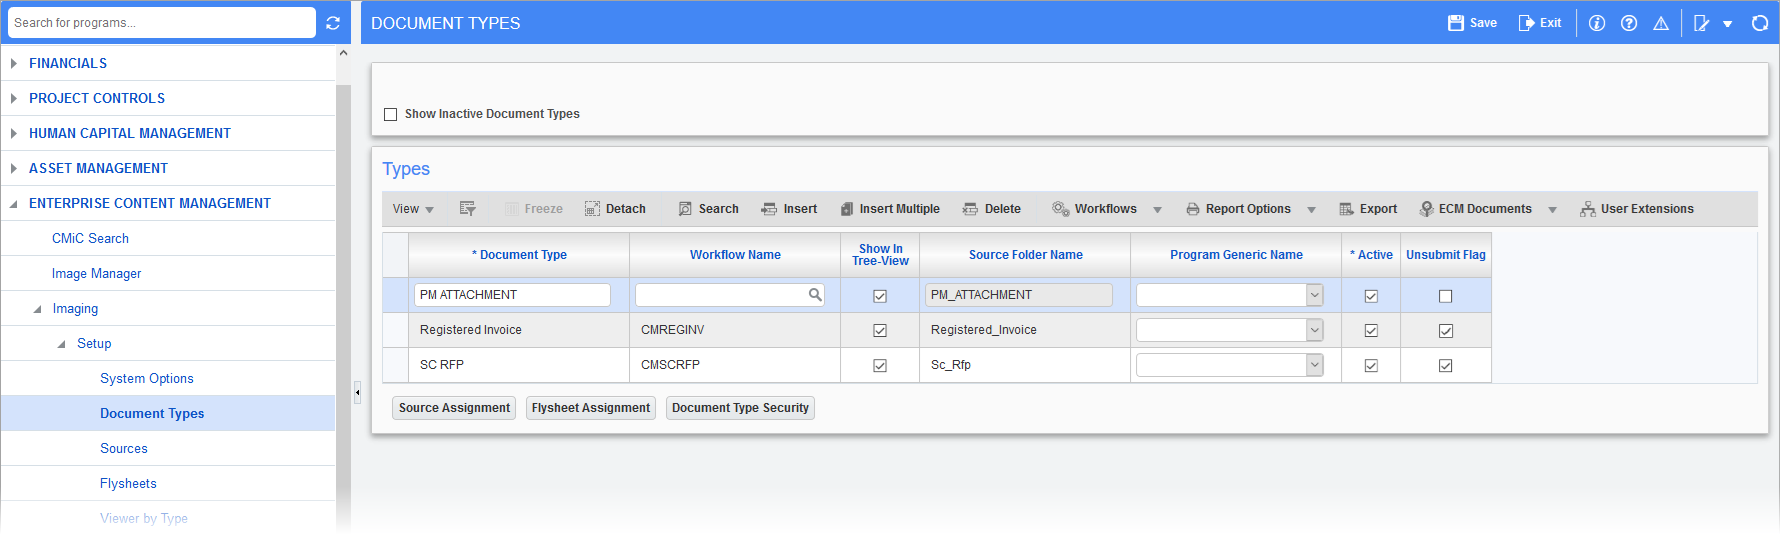Image resolution: width=1780 pixels, height=535 pixels.
Task: Open the help question mark icon
Action: 1629,23
